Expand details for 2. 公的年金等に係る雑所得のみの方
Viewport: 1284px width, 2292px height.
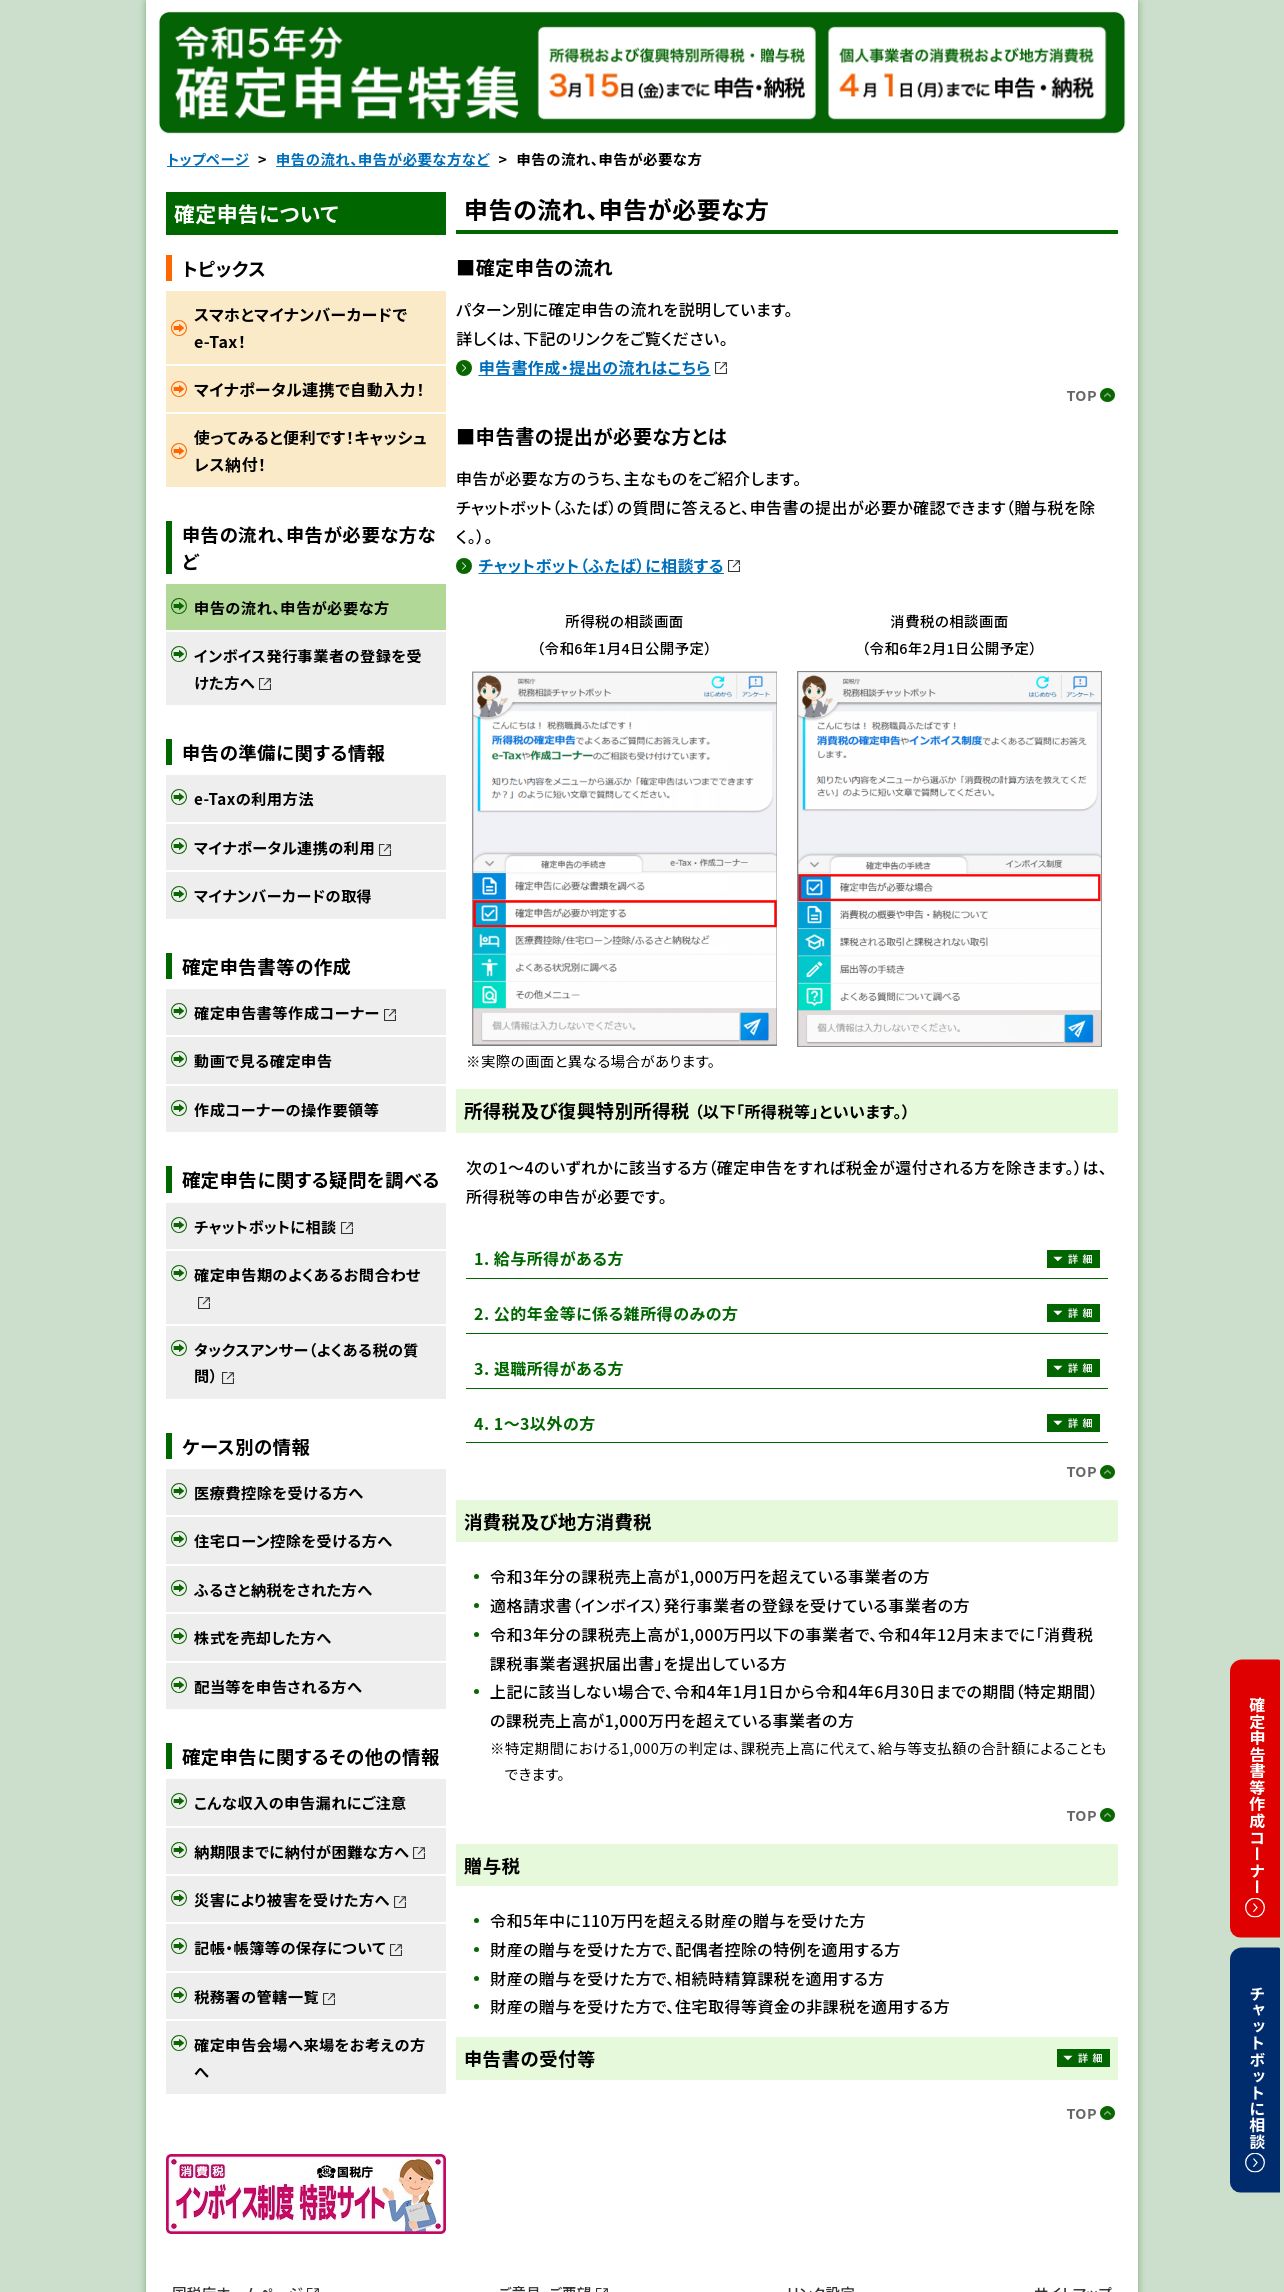(x=1073, y=1313)
